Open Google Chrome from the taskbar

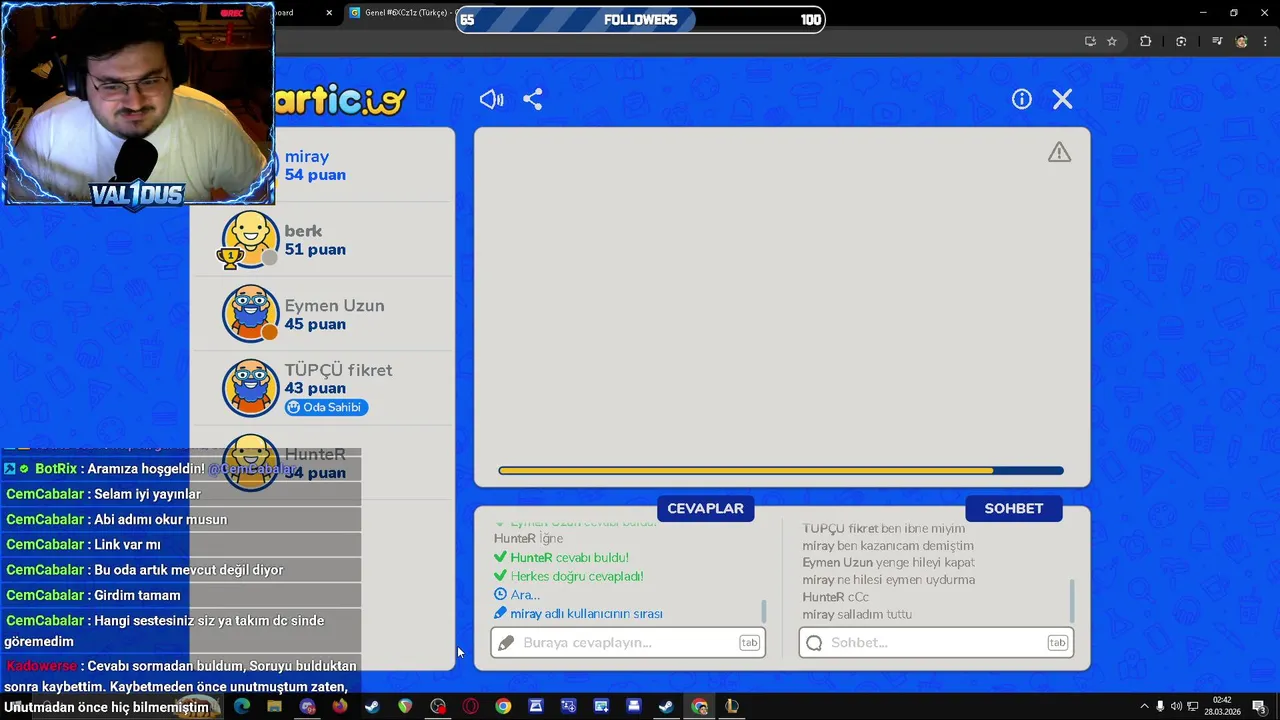click(503, 706)
